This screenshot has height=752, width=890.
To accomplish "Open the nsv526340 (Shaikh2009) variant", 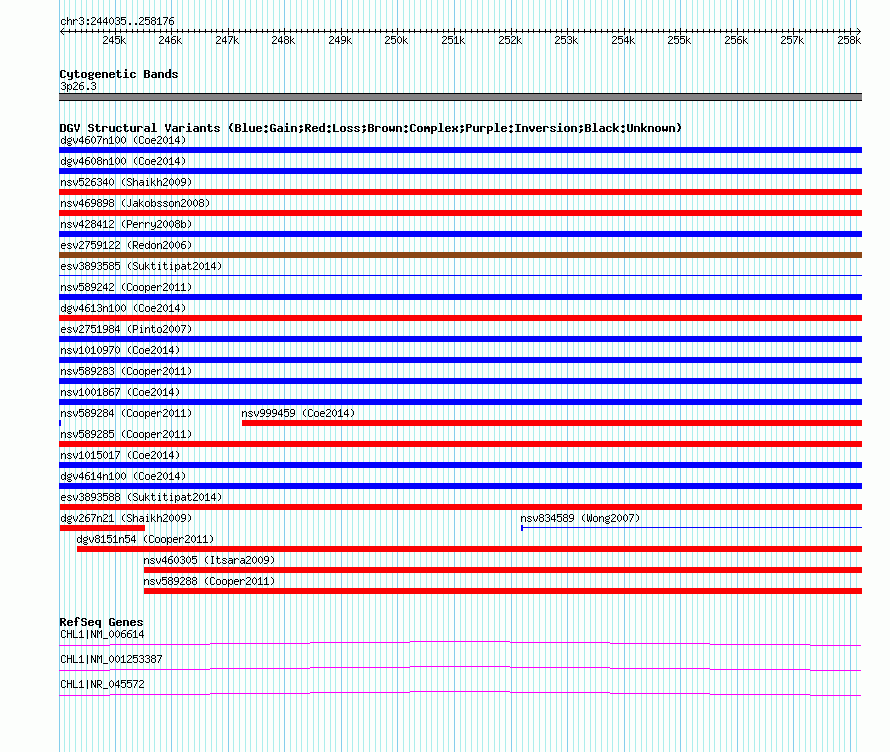I will 126,182.
